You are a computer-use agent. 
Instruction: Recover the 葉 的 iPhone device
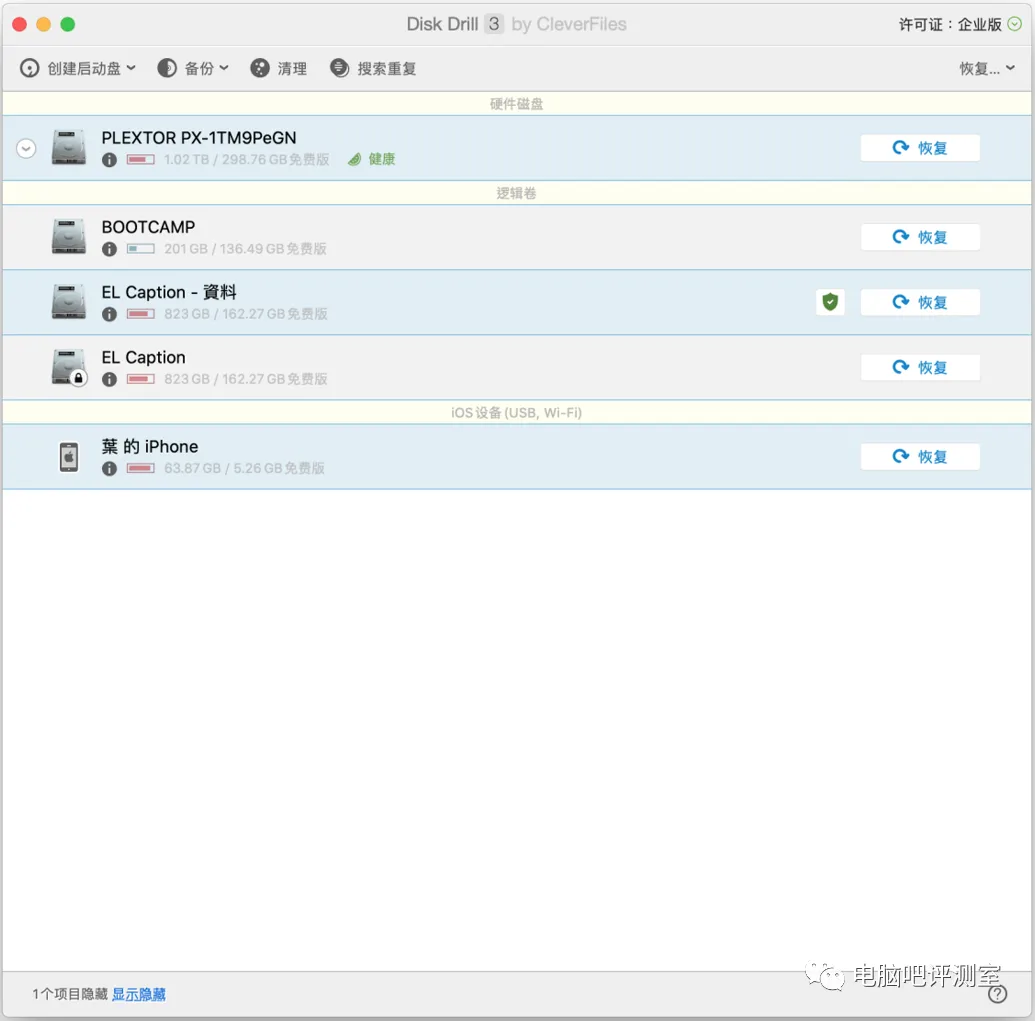(x=919, y=456)
